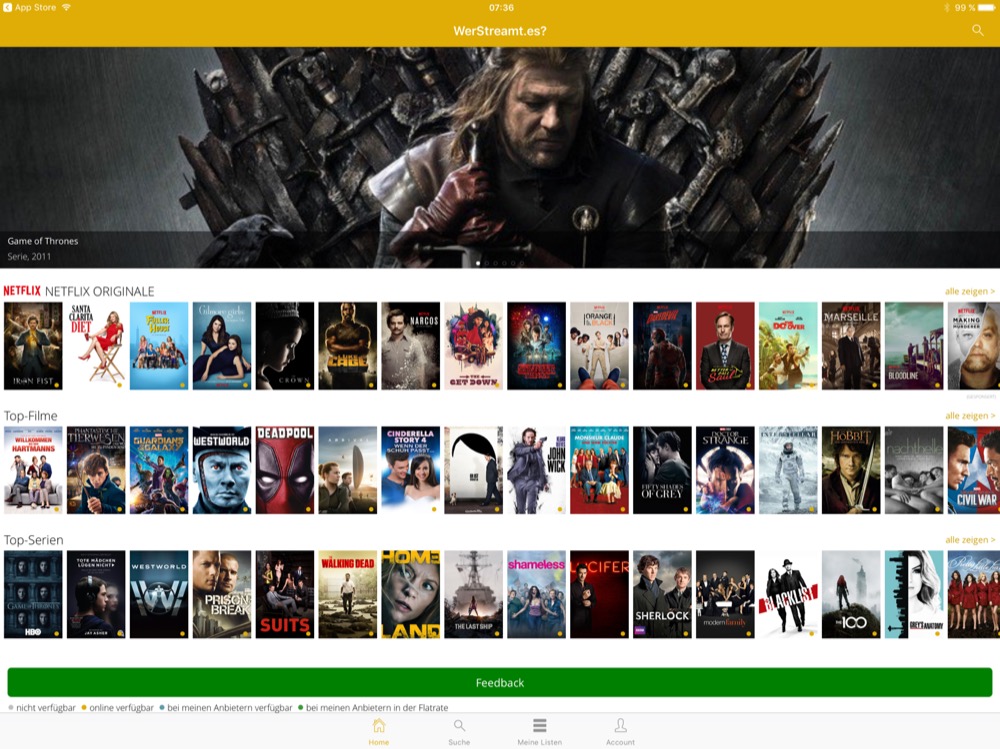This screenshot has height=749, width=1000.
Task: Open The Hobbit poster
Action: pos(851,470)
